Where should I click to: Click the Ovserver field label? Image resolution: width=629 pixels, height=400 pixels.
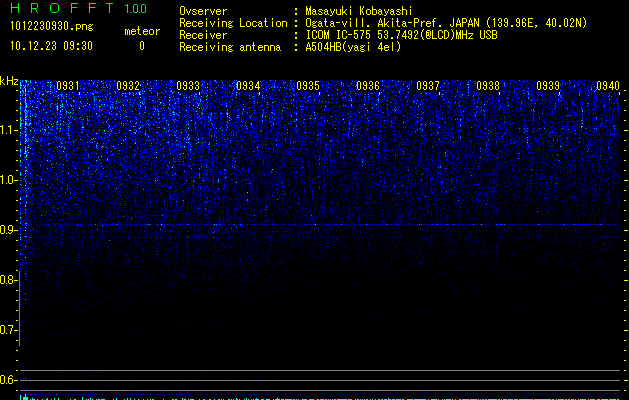coord(203,11)
